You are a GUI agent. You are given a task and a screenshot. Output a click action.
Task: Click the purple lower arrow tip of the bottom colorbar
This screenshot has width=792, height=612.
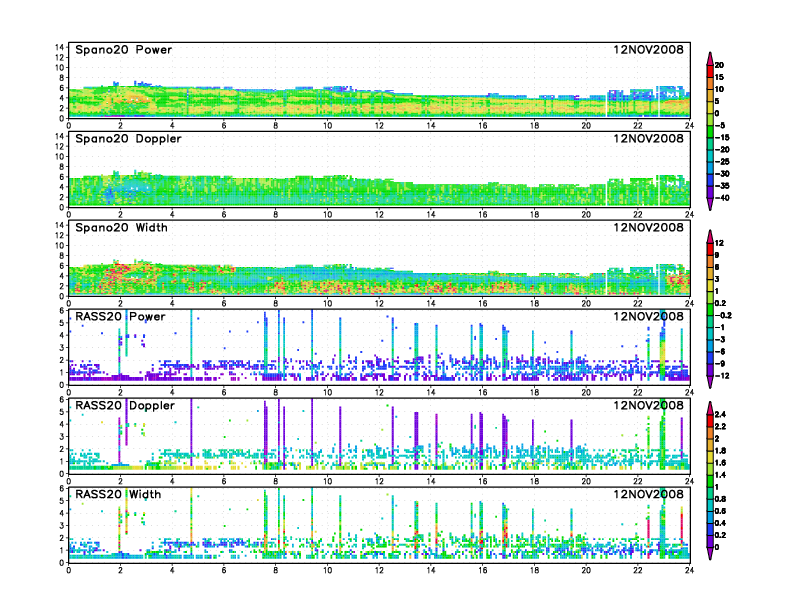710,554
